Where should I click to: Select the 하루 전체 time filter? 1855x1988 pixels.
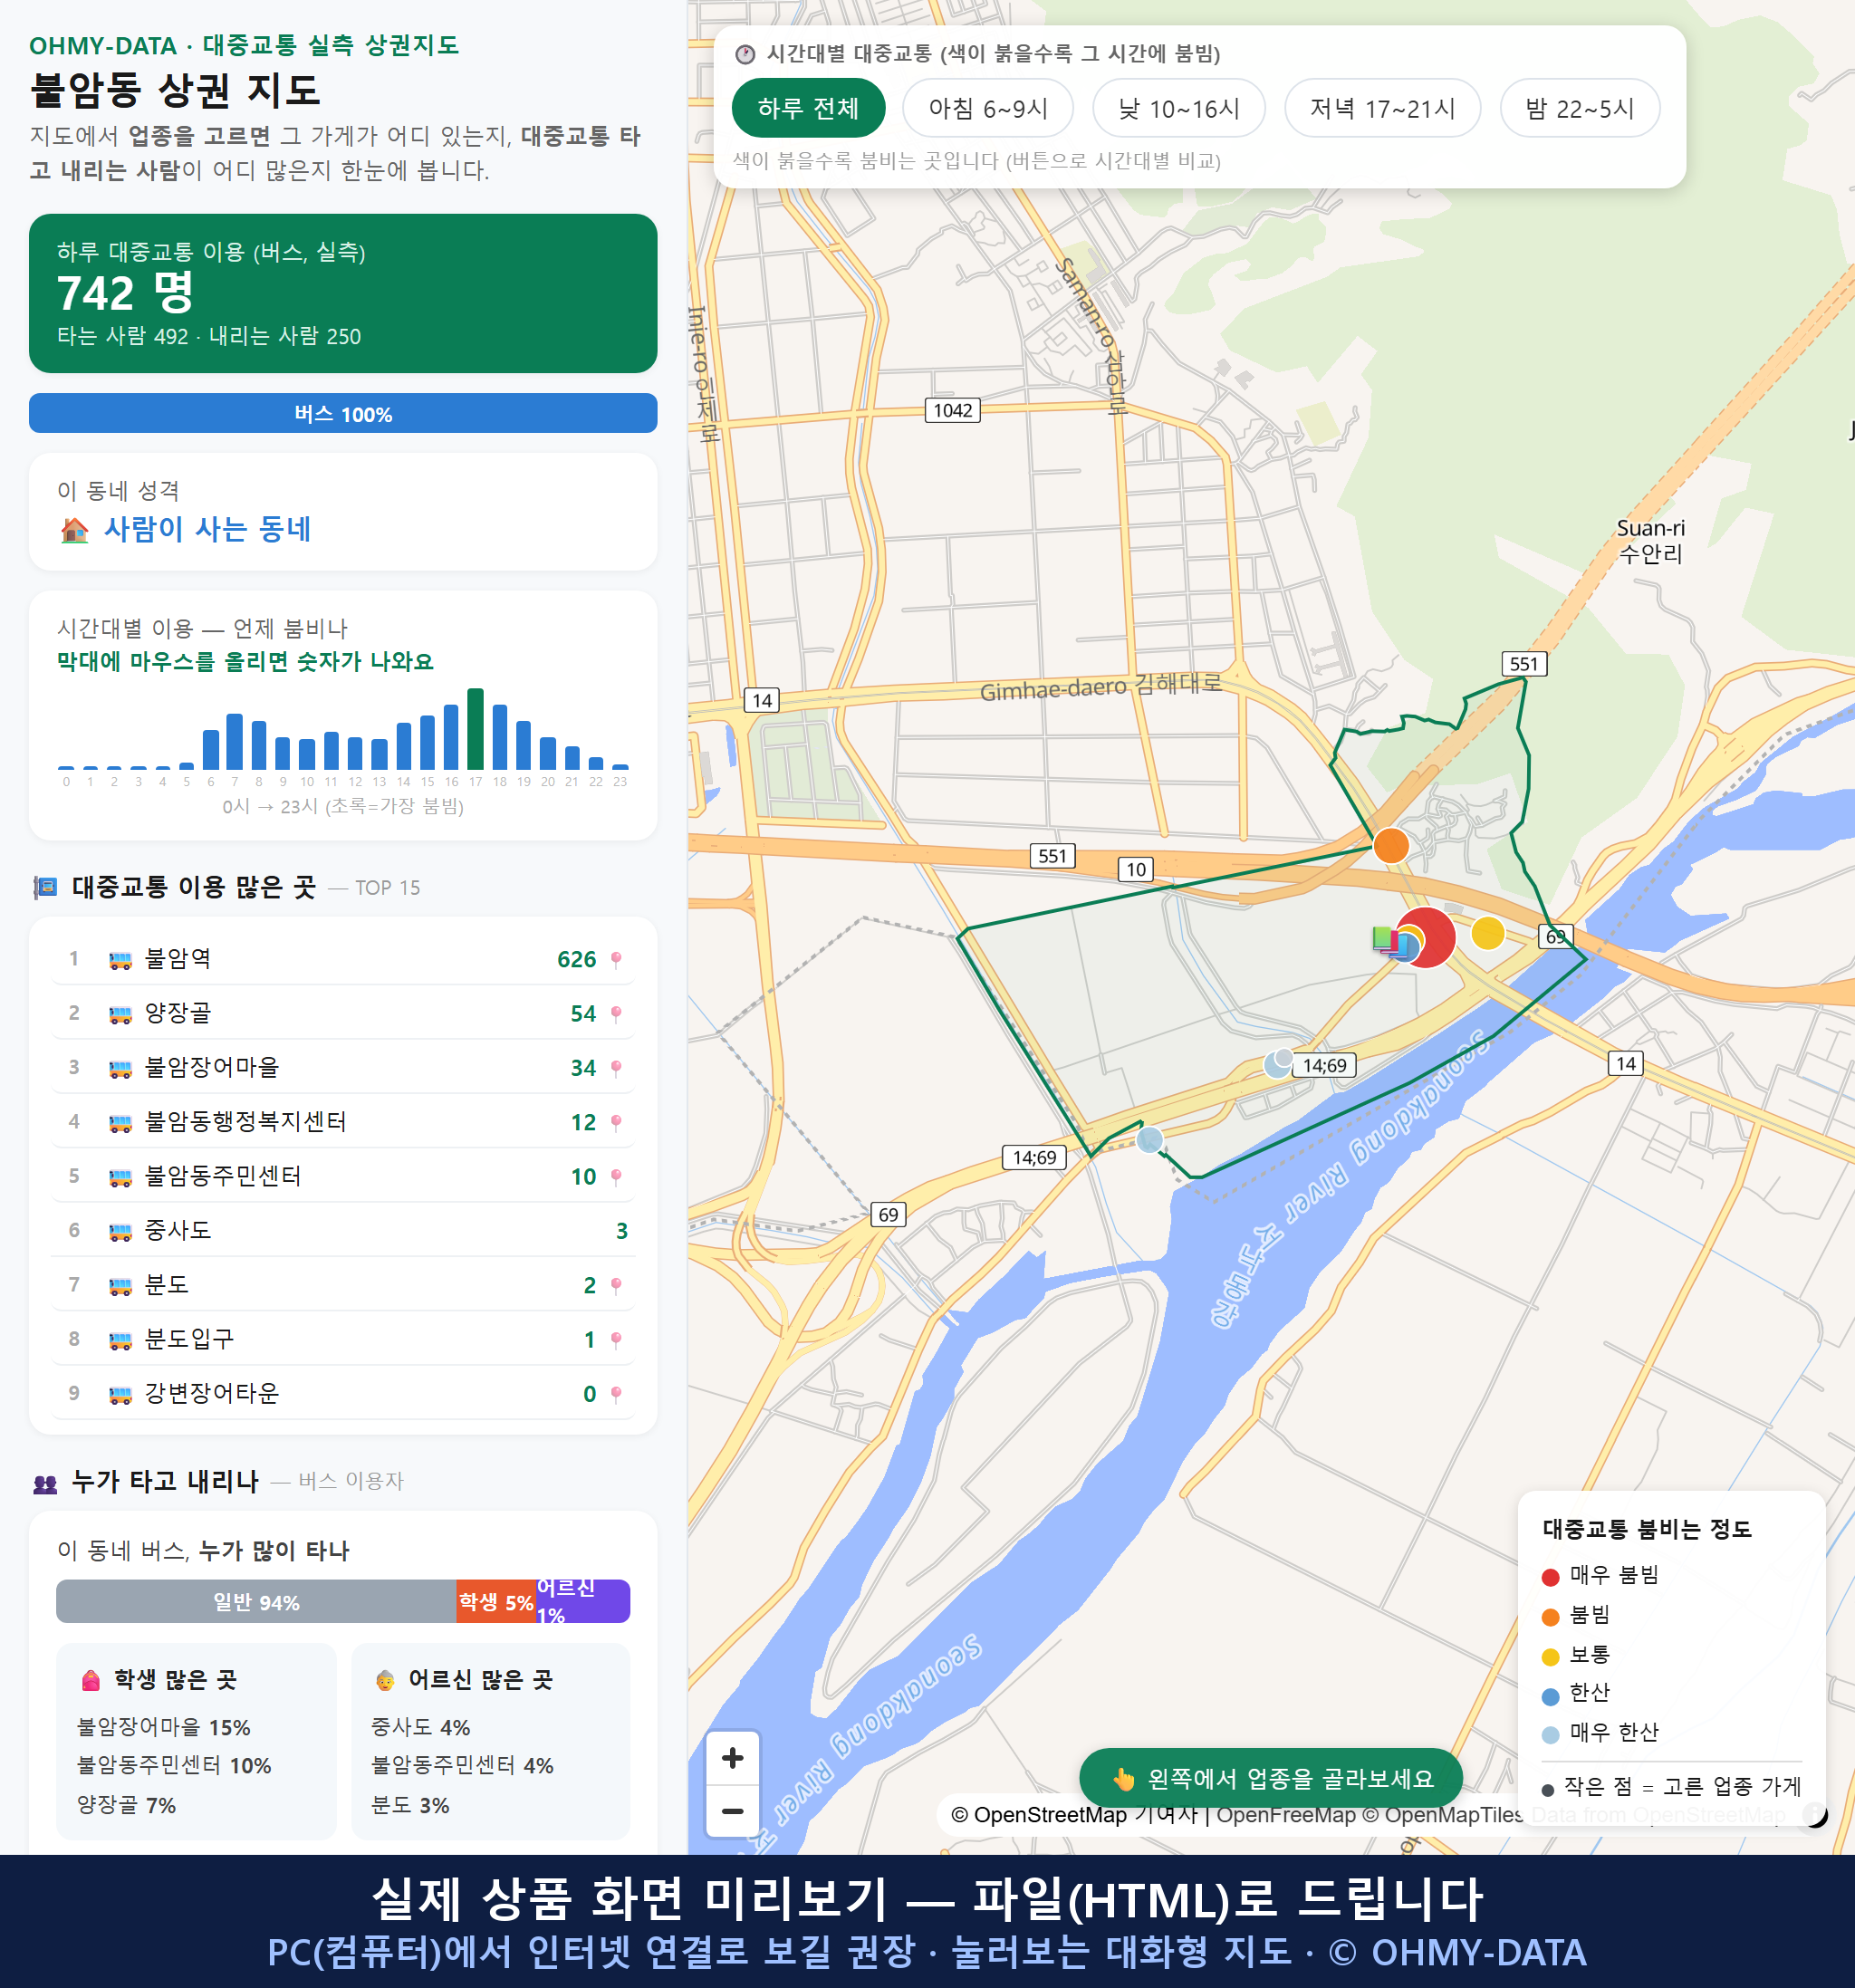pos(808,108)
